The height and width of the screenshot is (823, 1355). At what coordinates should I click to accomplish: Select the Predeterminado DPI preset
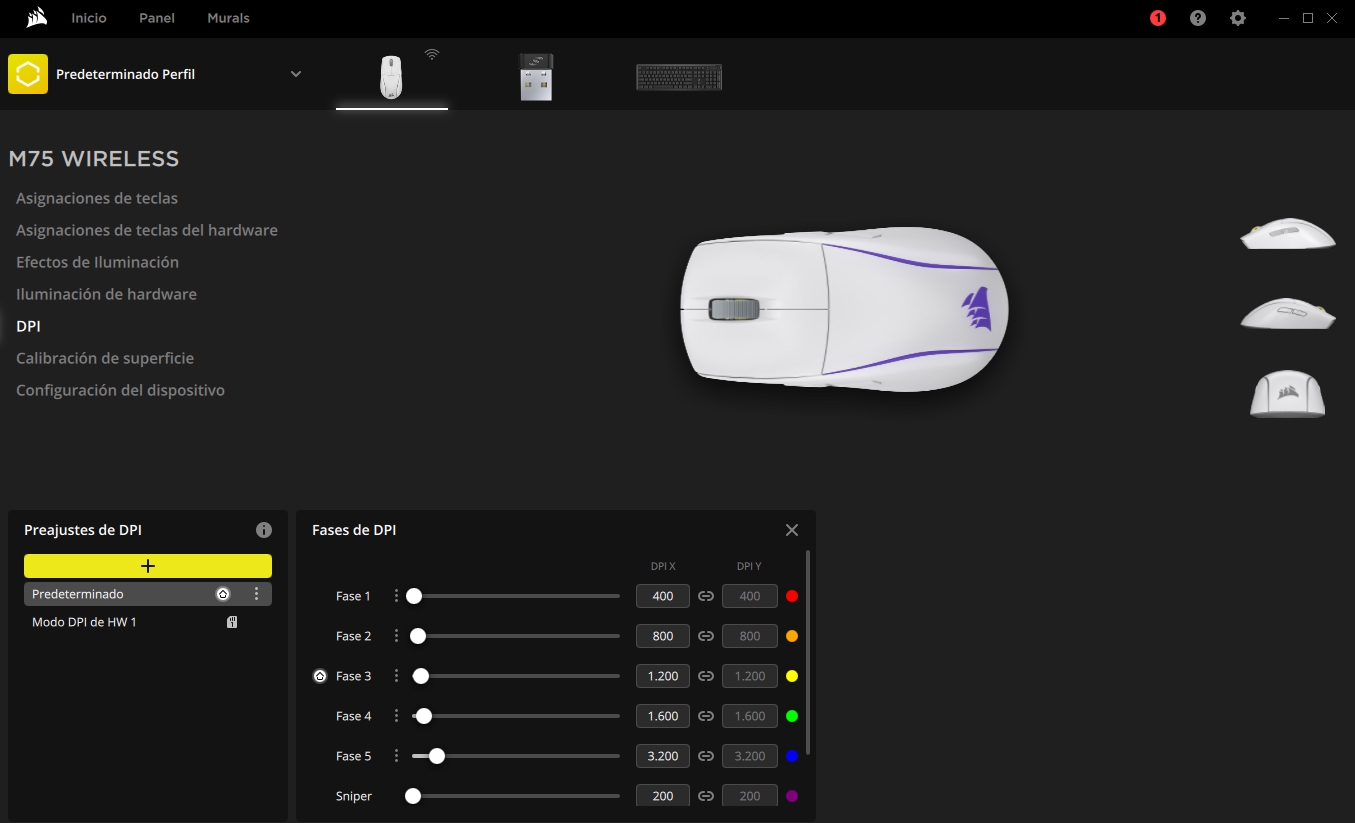click(148, 594)
